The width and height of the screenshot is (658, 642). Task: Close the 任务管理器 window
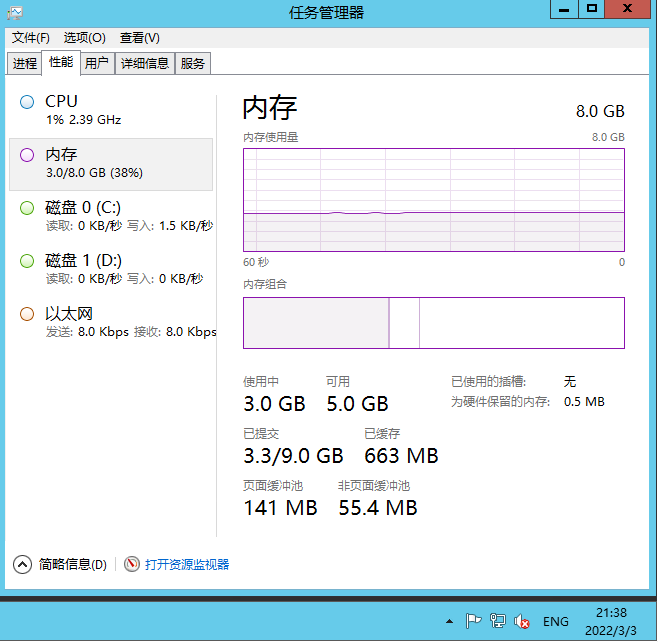coord(627,9)
